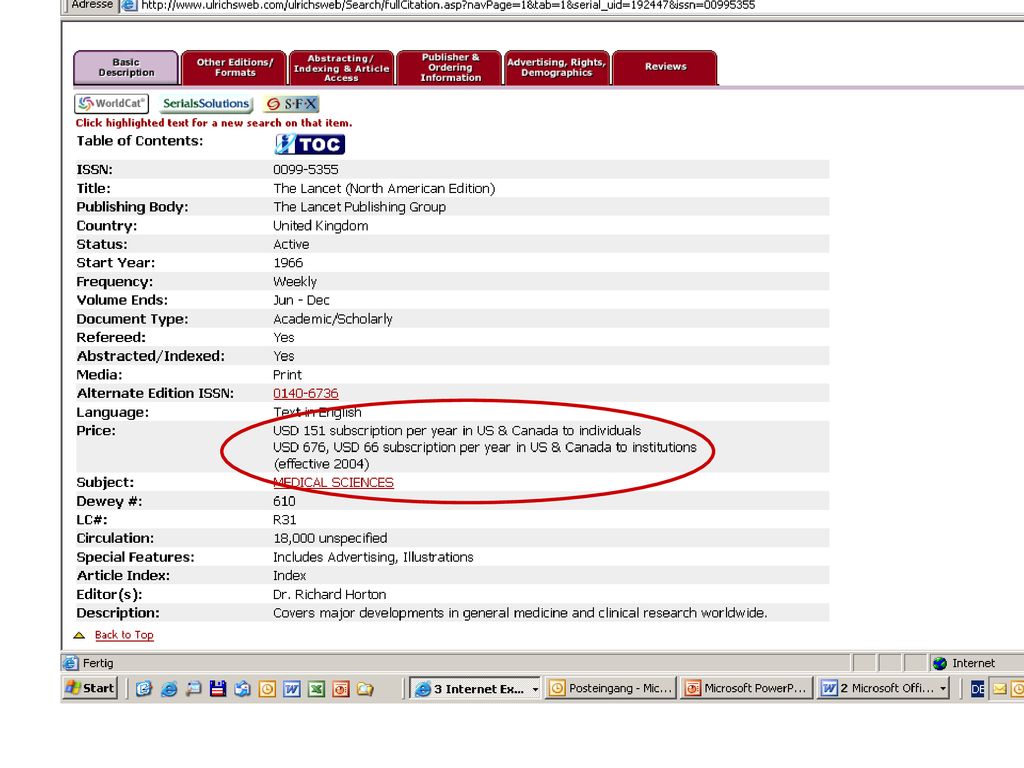Launch PowerPoint from quick launch
Screen dimensions: 1024x768
pyautogui.click(x=341, y=689)
